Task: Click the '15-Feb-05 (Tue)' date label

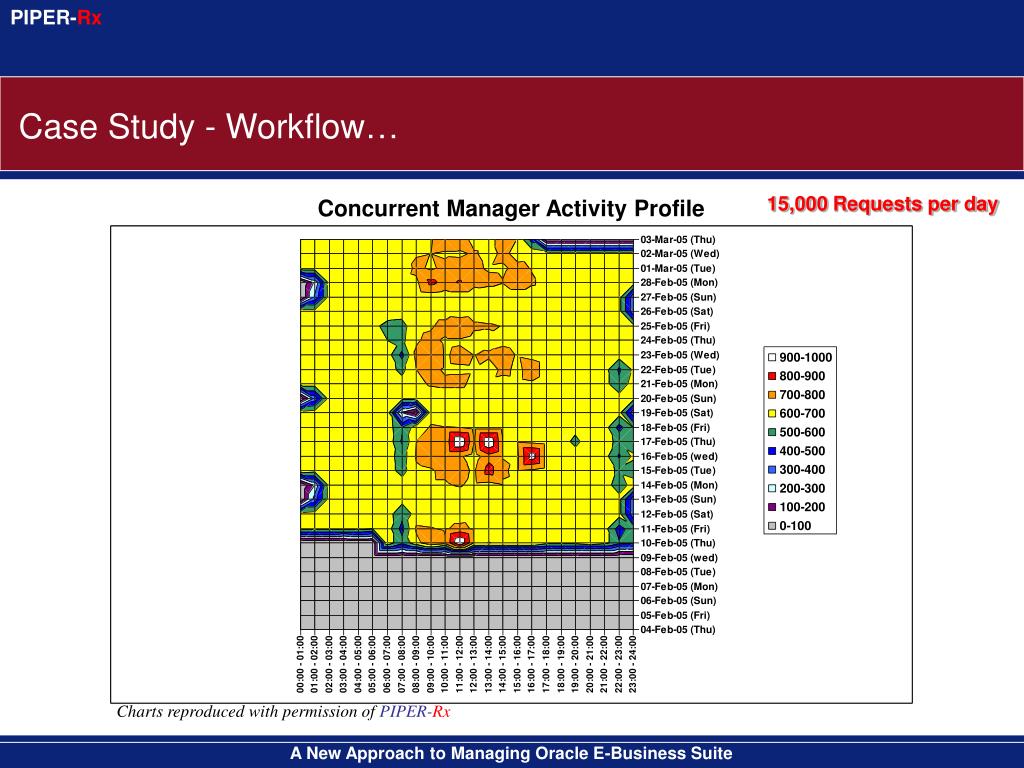Action: click(678, 471)
